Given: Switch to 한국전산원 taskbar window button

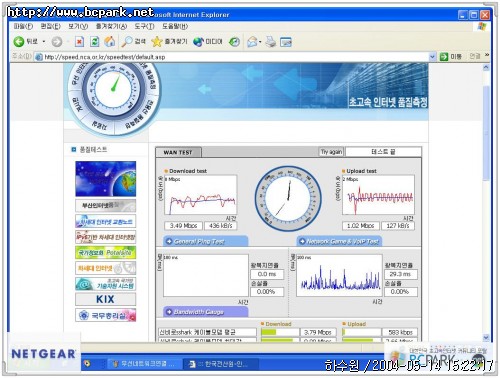Looking at the screenshot, I should 220,364.
